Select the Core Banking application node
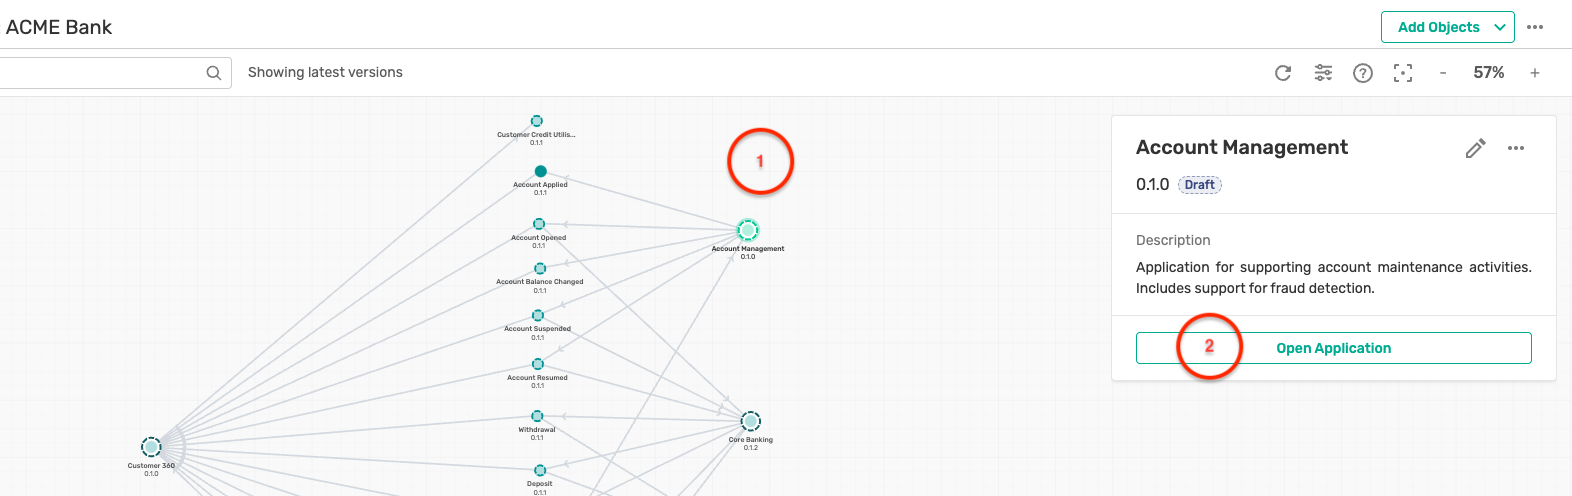 [x=751, y=421]
